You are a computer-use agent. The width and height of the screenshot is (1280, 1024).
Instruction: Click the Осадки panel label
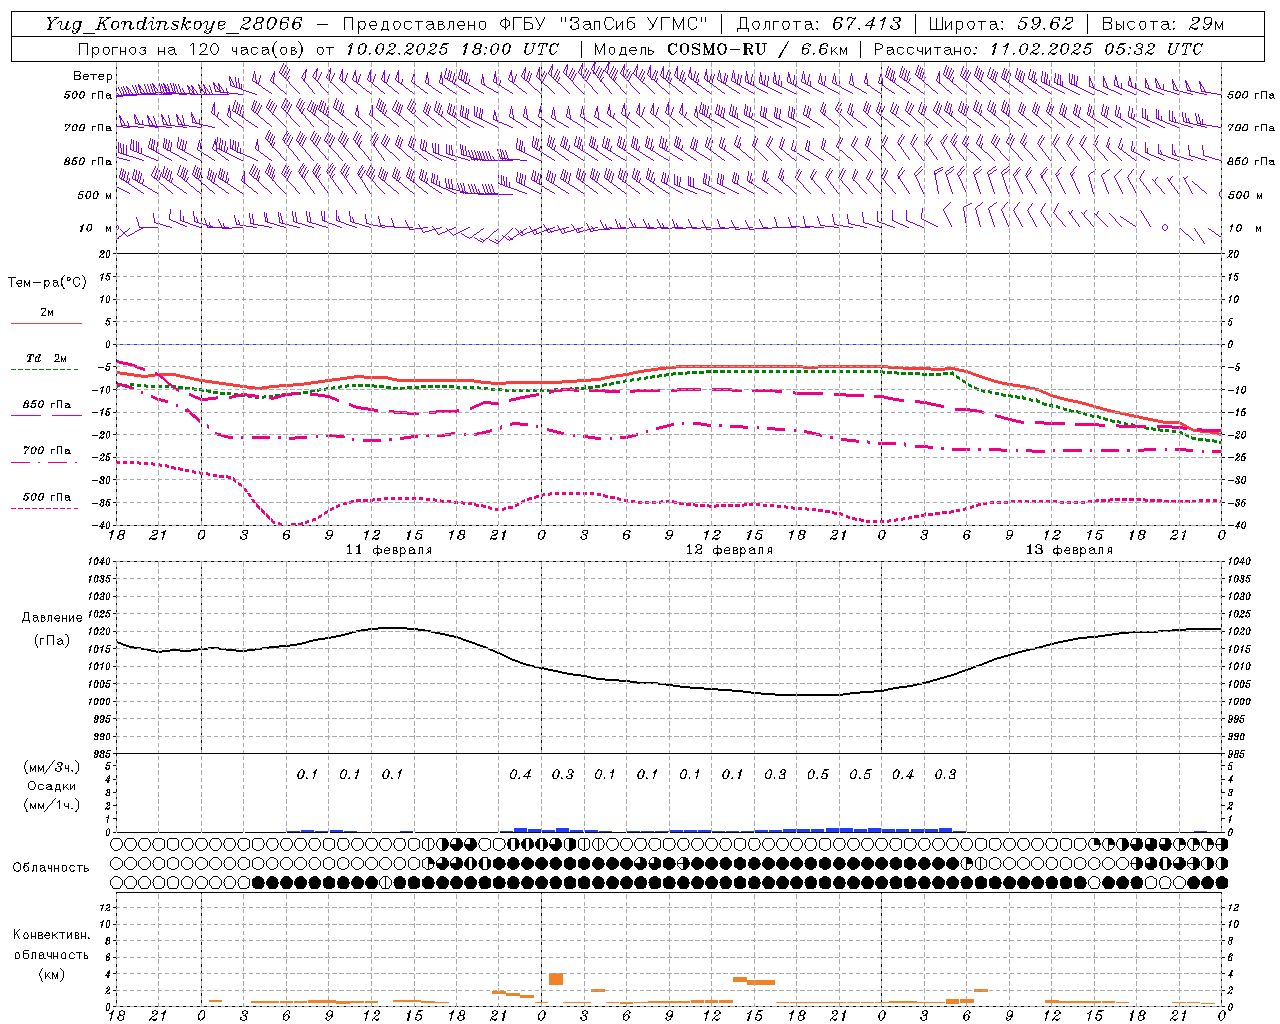coord(52,786)
